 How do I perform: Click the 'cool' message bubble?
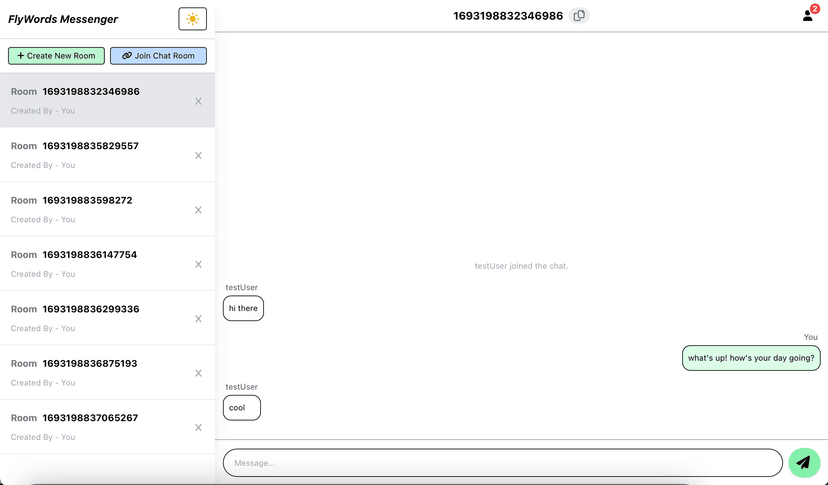tap(242, 407)
